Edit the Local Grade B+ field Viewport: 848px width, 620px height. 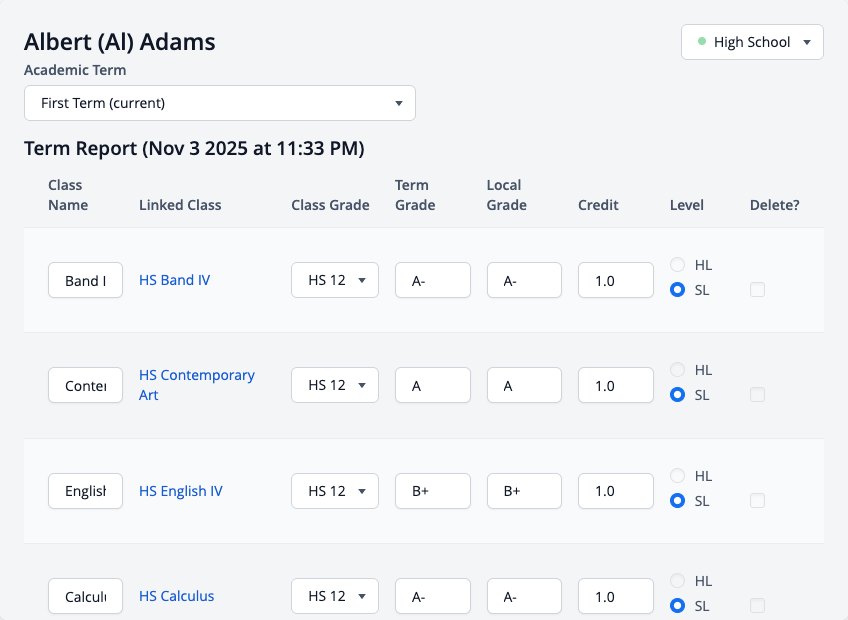pyautogui.click(x=524, y=491)
